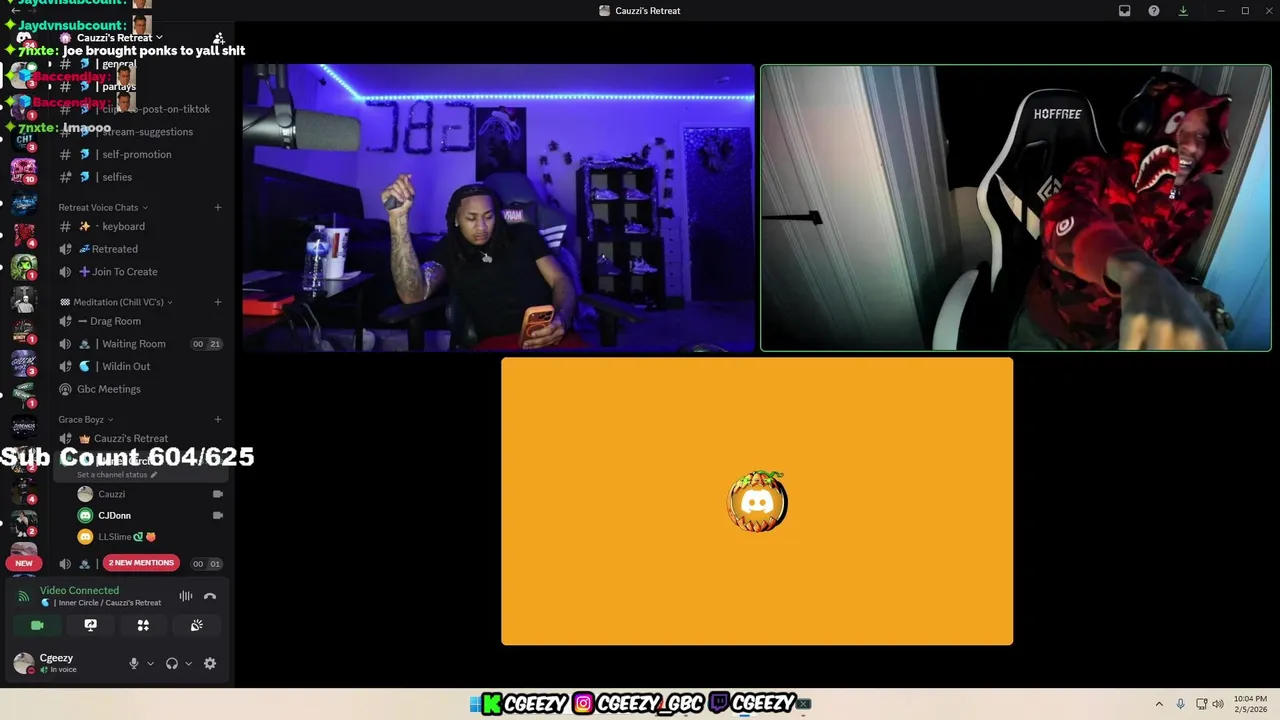Deafen using the headphones icon

pyautogui.click(x=172, y=663)
